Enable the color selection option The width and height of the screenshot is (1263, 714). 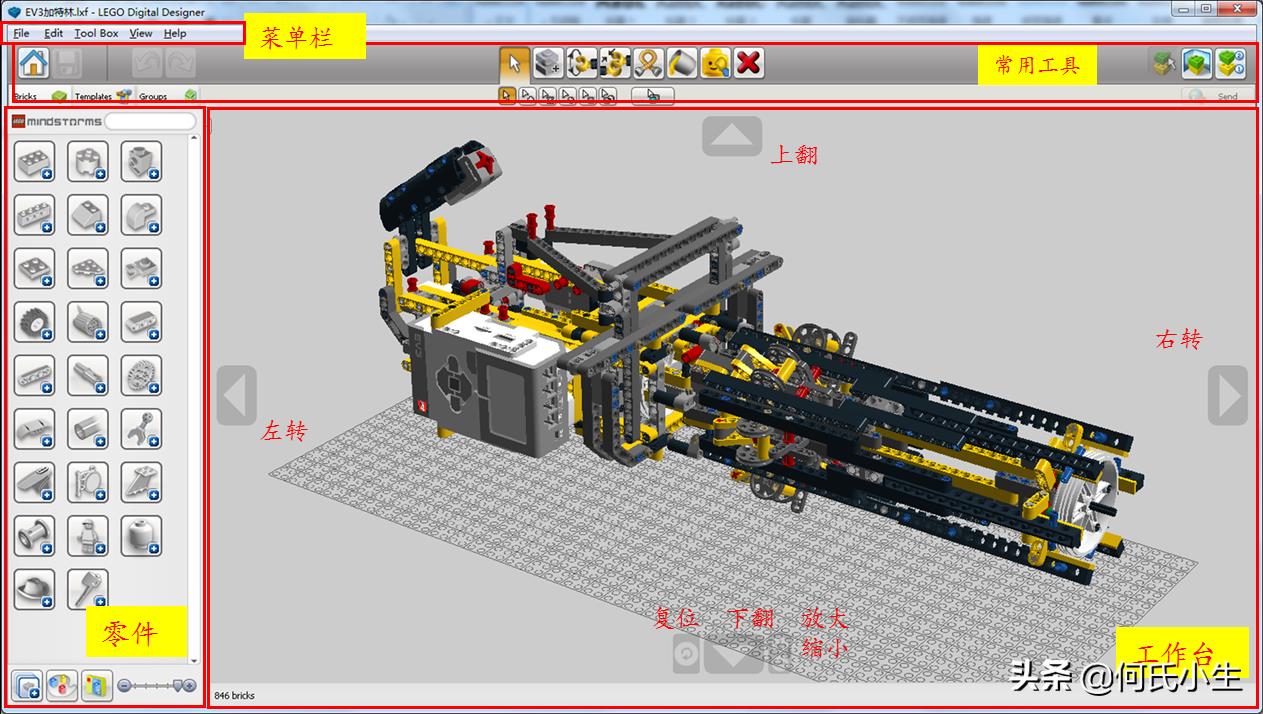coord(567,96)
